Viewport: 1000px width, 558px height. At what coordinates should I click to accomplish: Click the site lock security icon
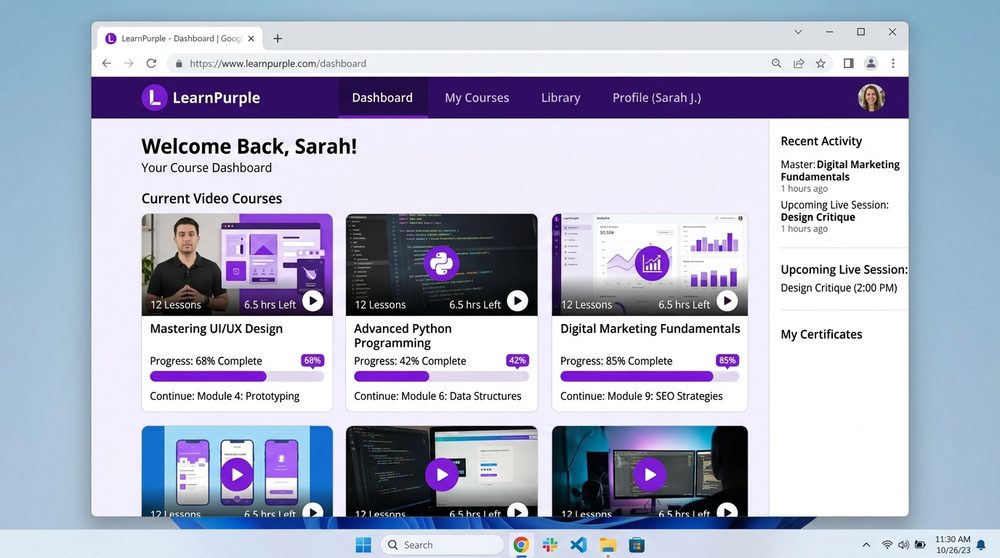[179, 63]
